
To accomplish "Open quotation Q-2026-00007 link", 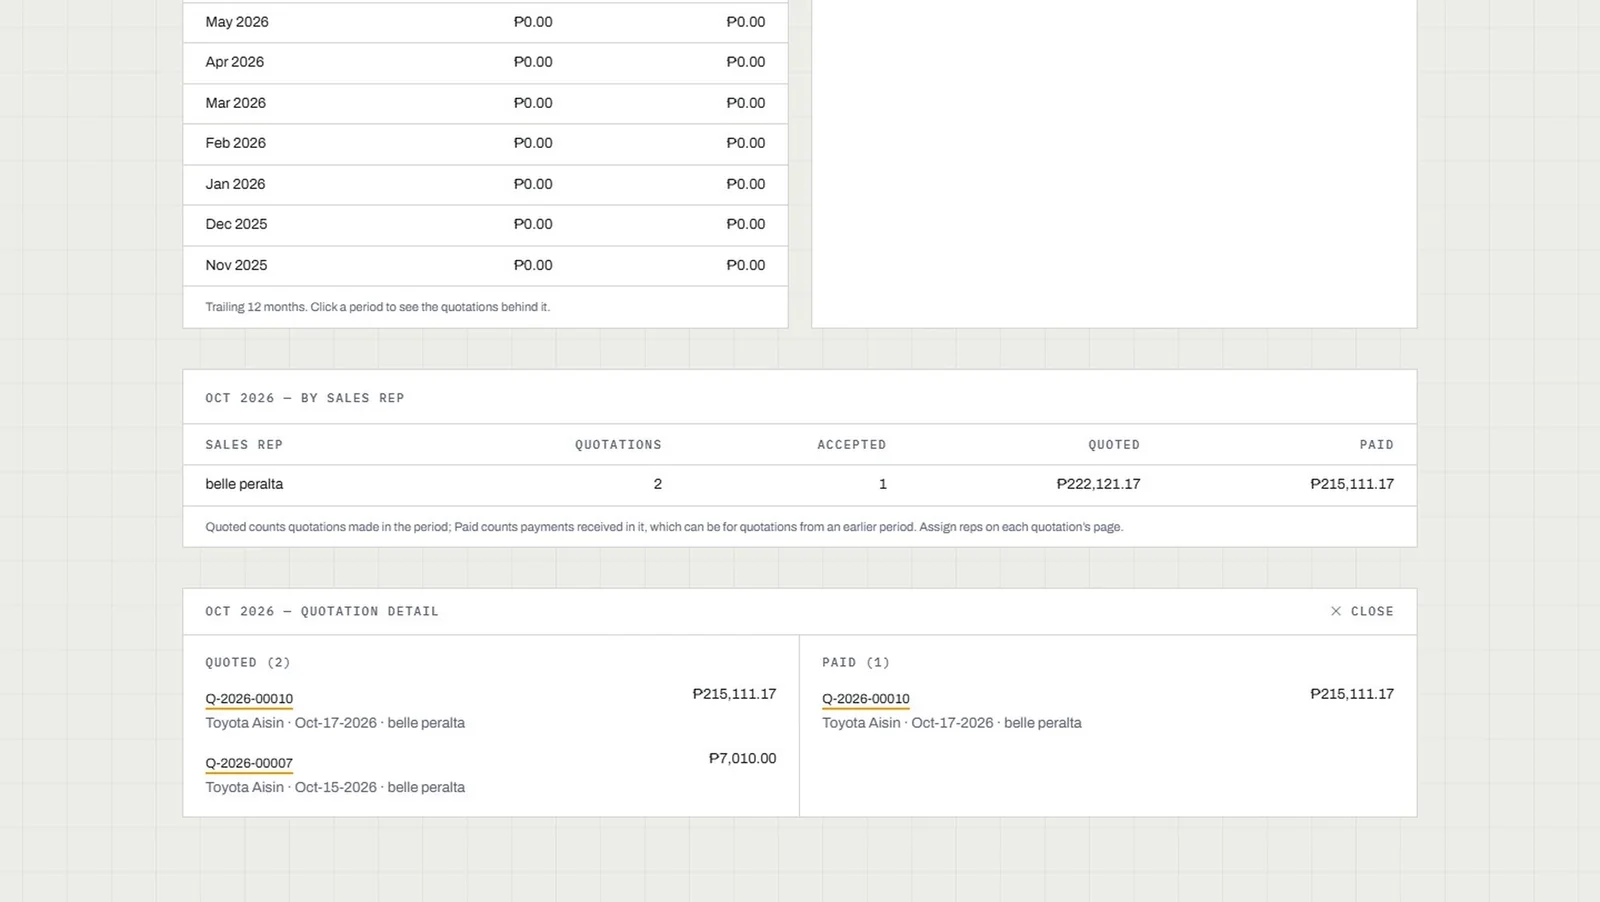I will 249,763.
